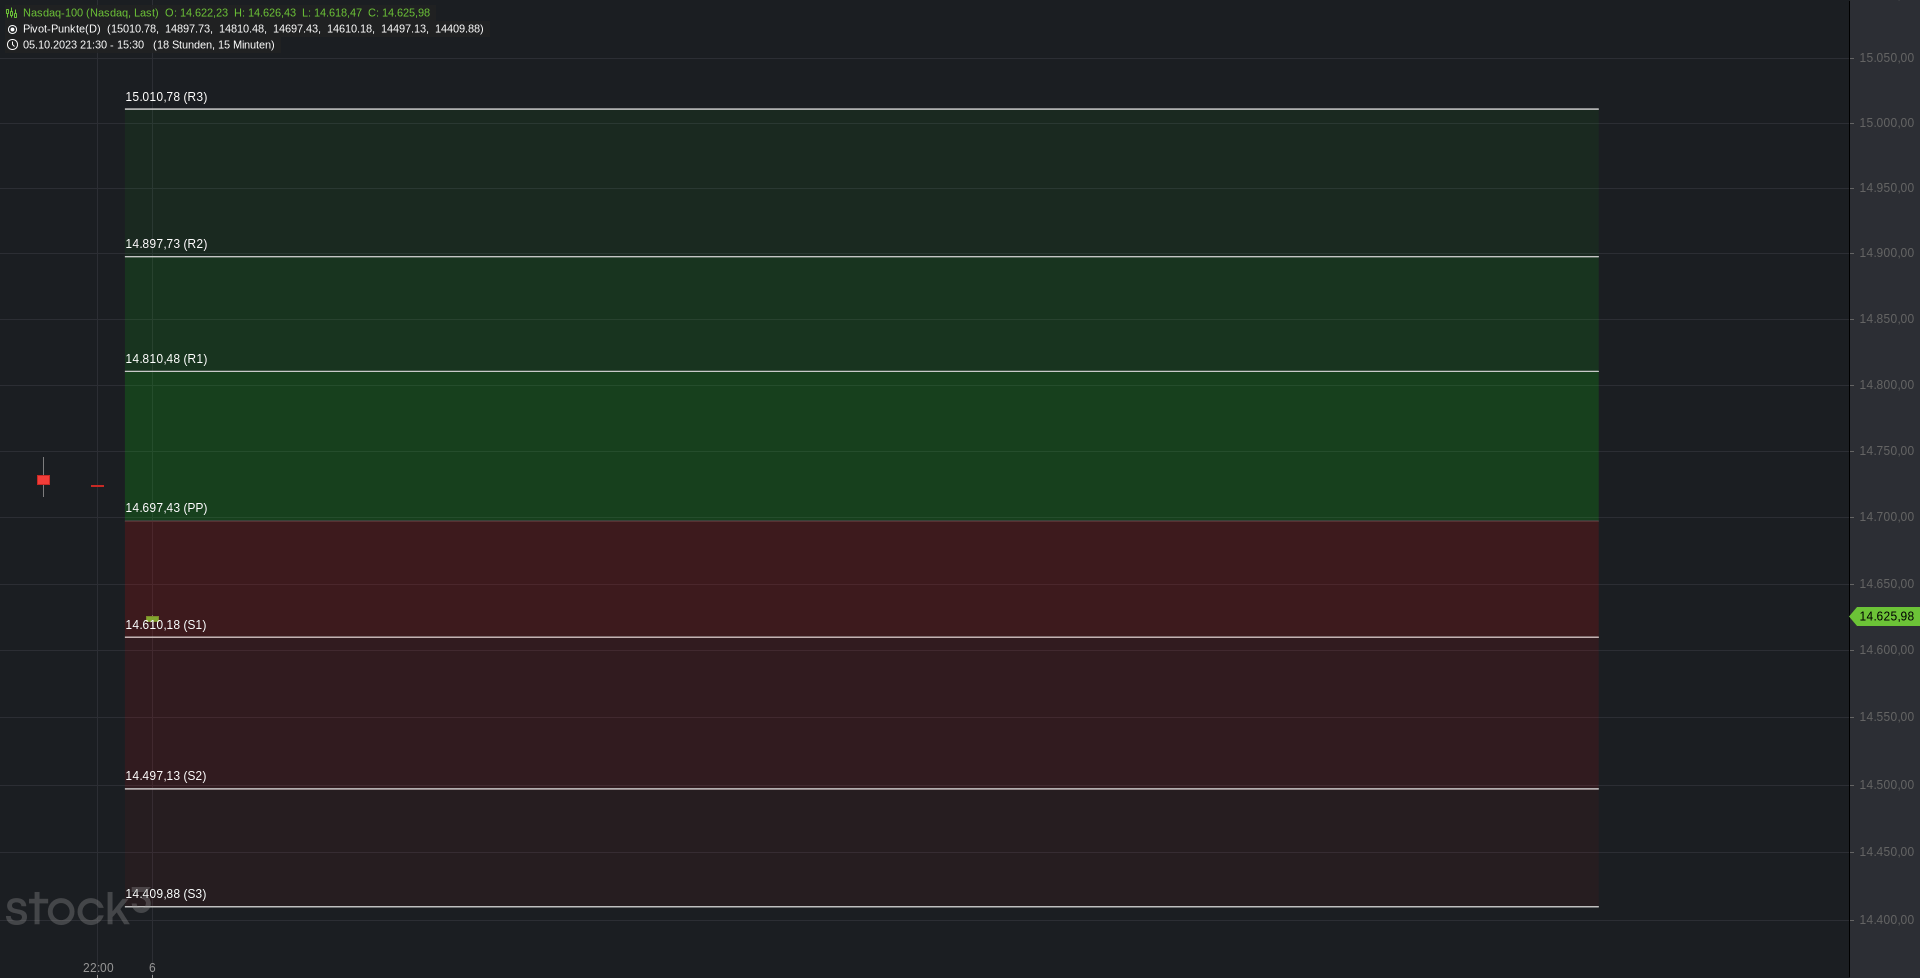Image resolution: width=1920 pixels, height=978 pixels.
Task: Select the 14.697,43 (PP) pivot label
Action: [166, 508]
